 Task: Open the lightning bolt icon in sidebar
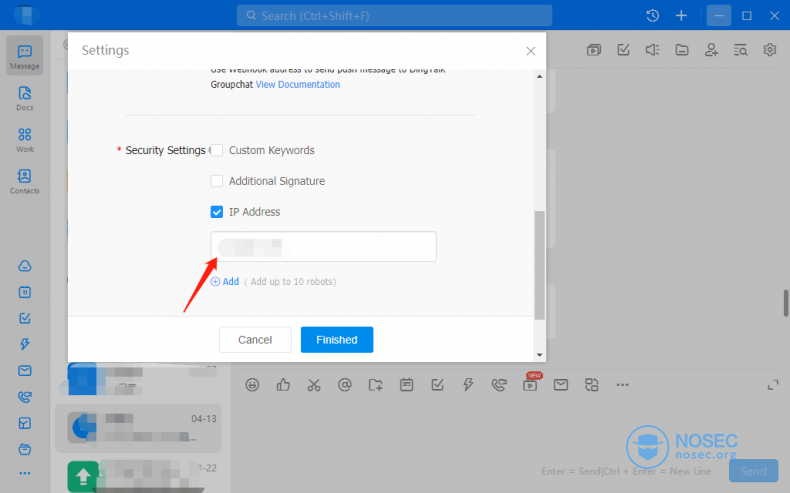point(24,344)
